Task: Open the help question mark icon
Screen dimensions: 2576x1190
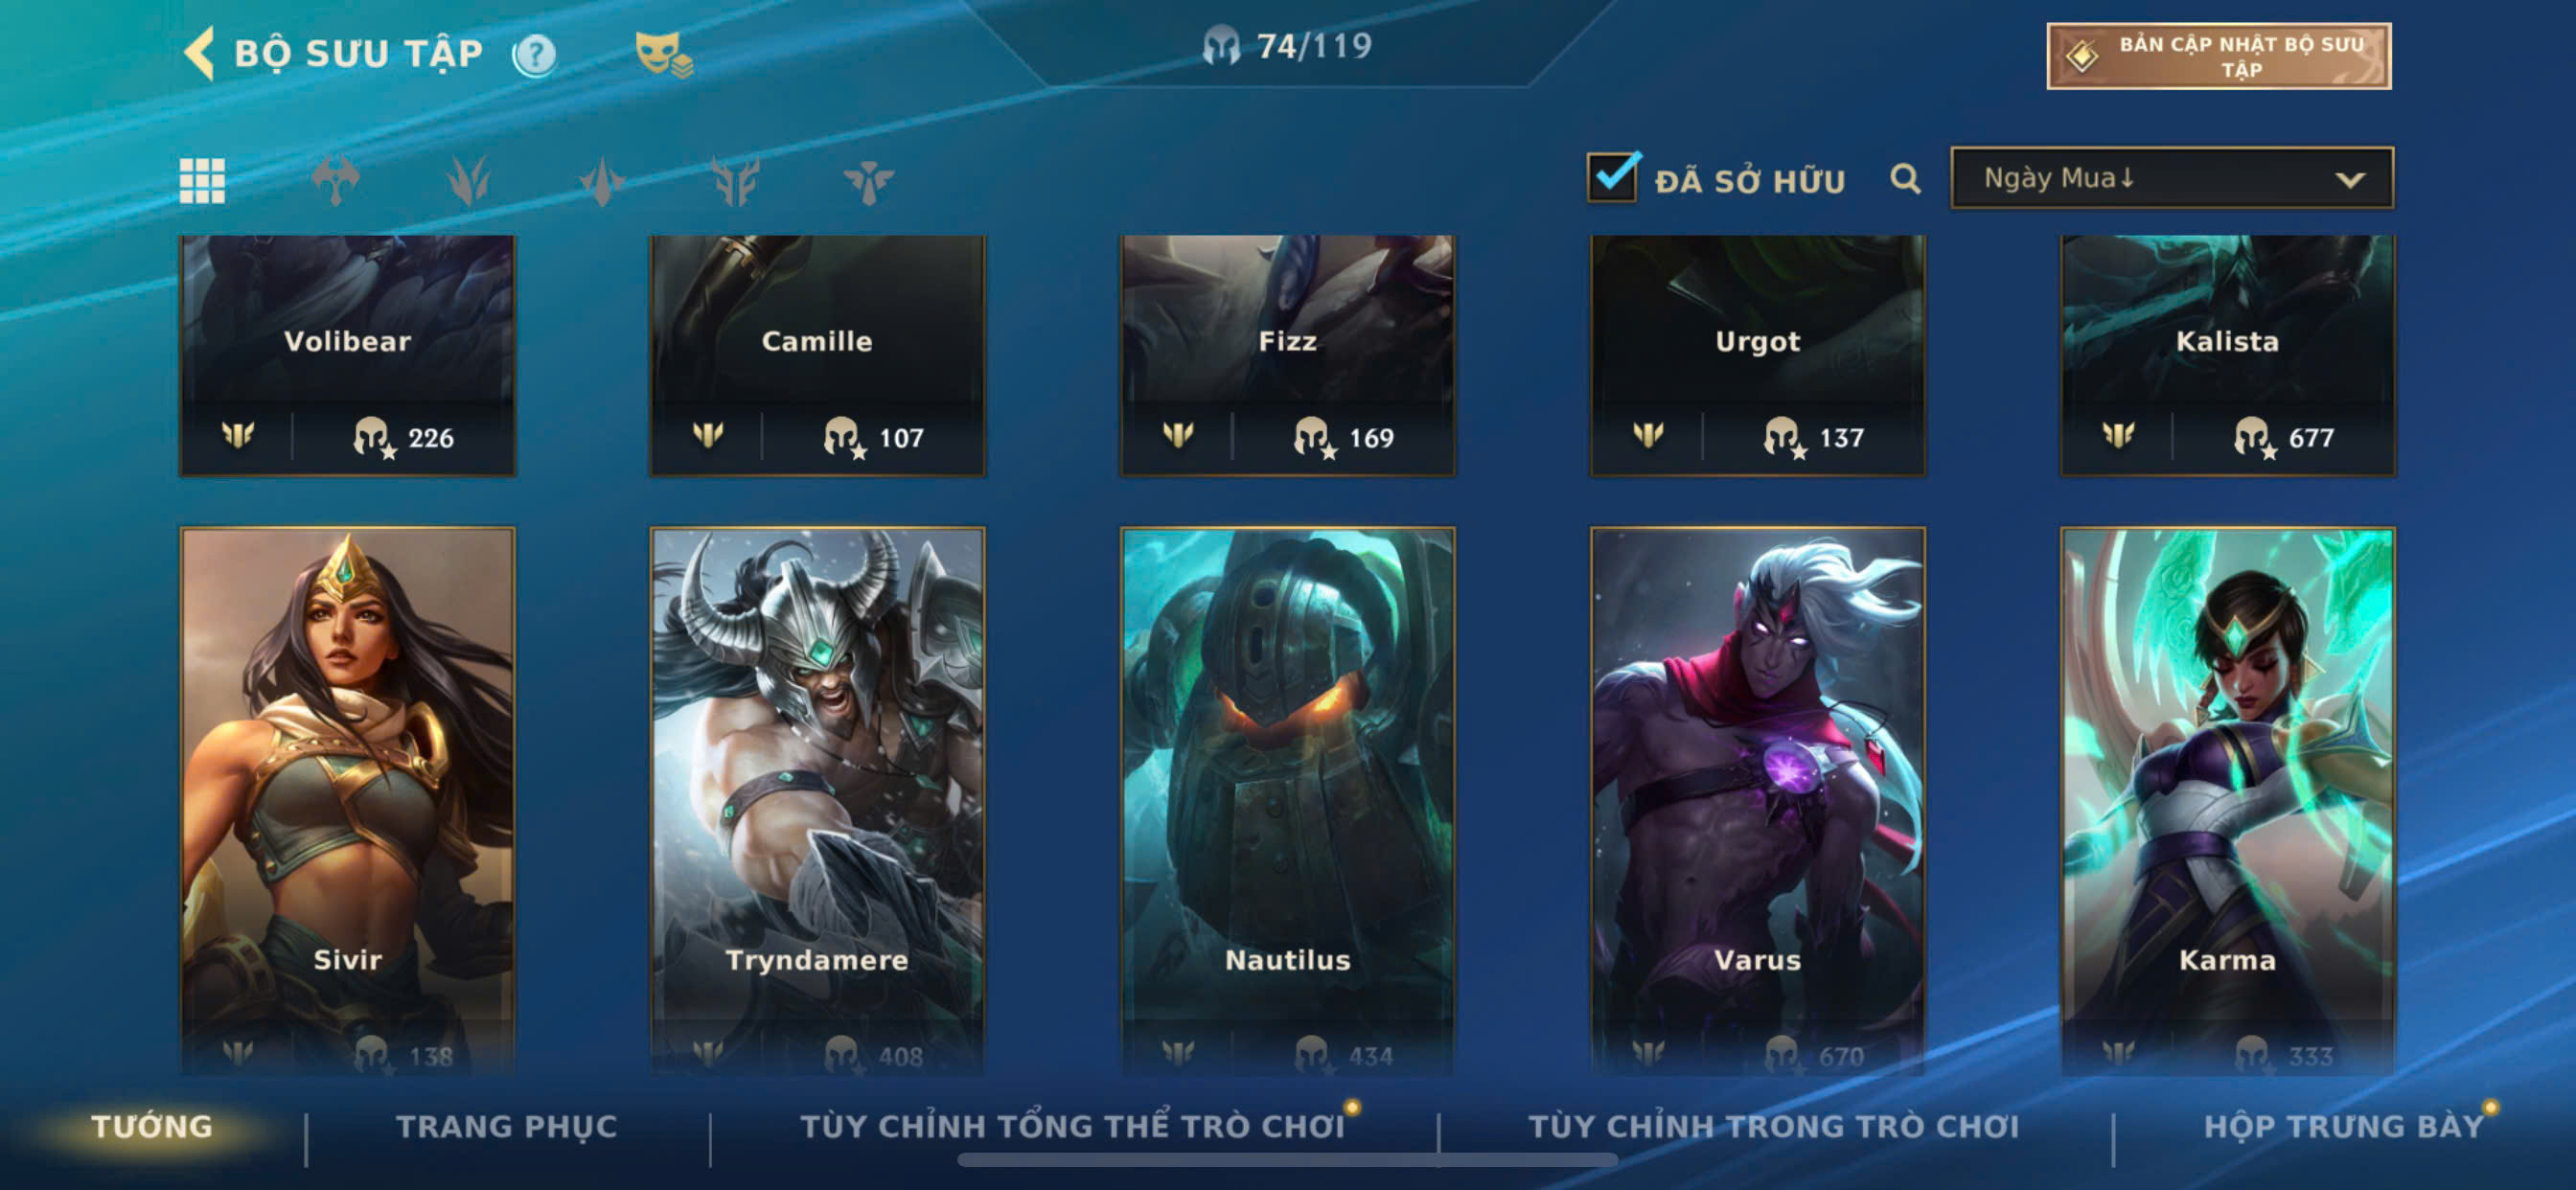Action: tap(535, 54)
